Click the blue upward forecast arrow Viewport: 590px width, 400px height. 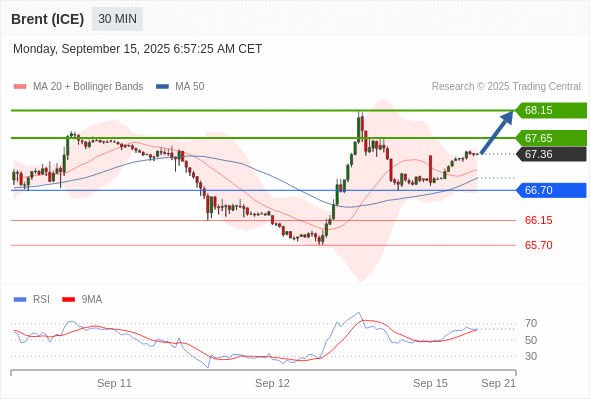[497, 132]
